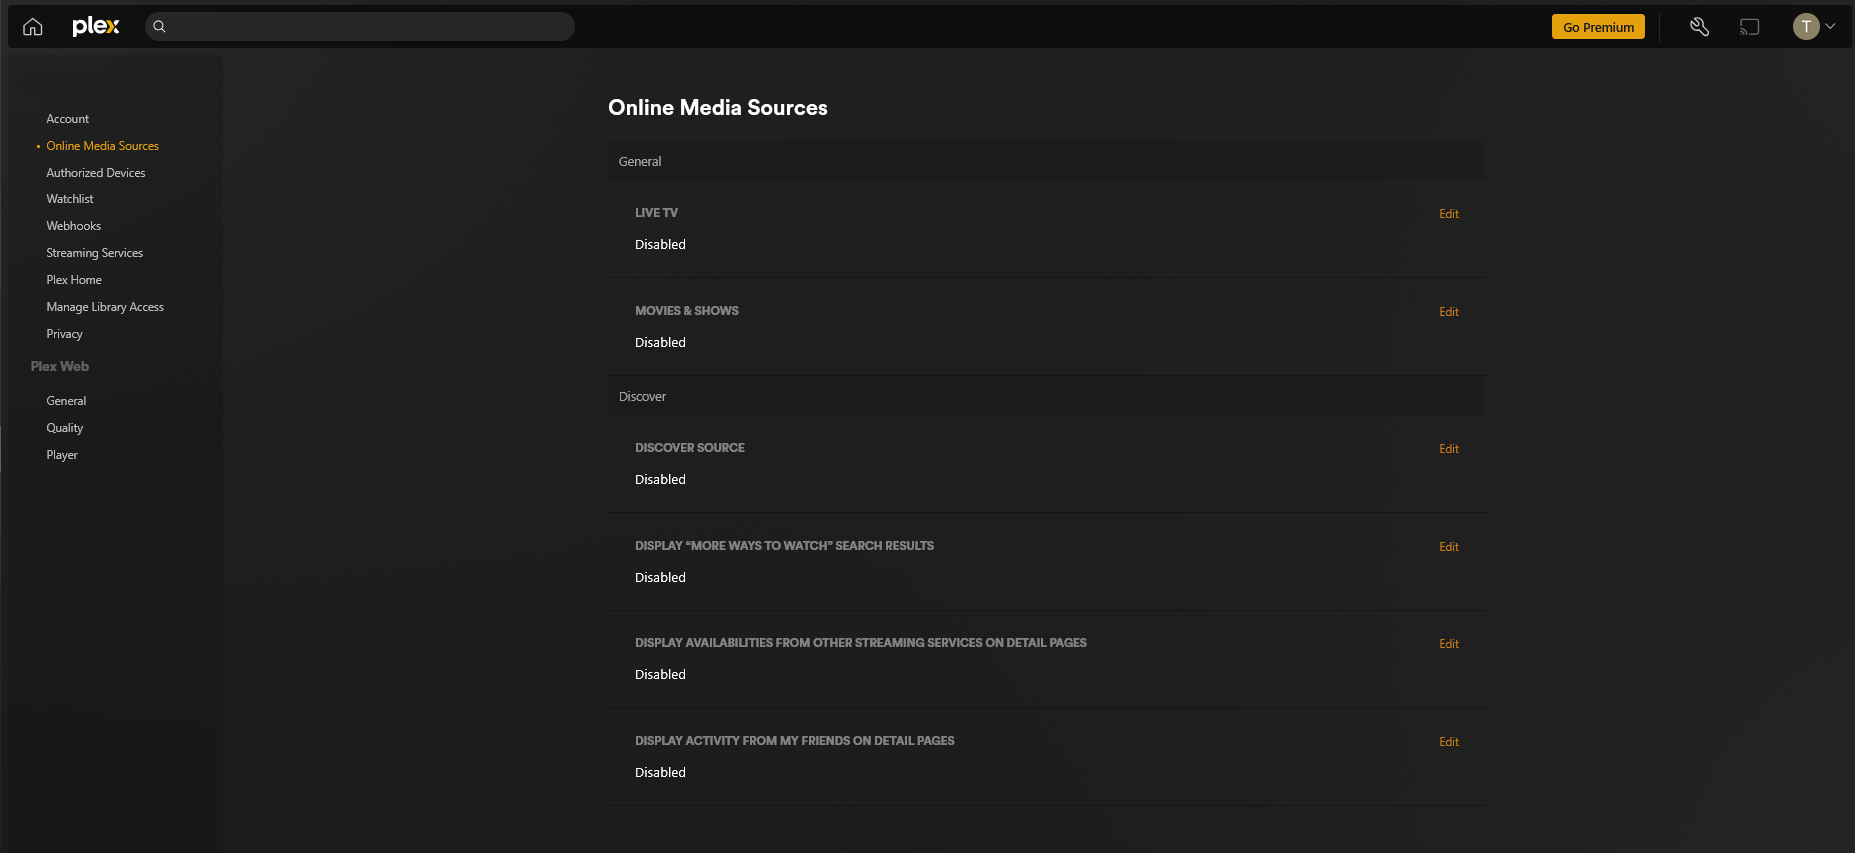Image resolution: width=1855 pixels, height=853 pixels.
Task: Click the Cast screen icon
Action: point(1749,27)
